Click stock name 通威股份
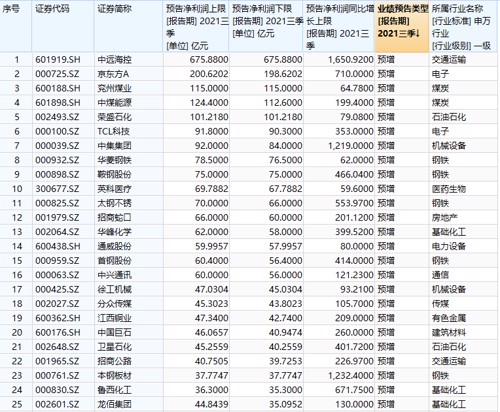Screen dimensions: 500x412 (x=114, y=246)
